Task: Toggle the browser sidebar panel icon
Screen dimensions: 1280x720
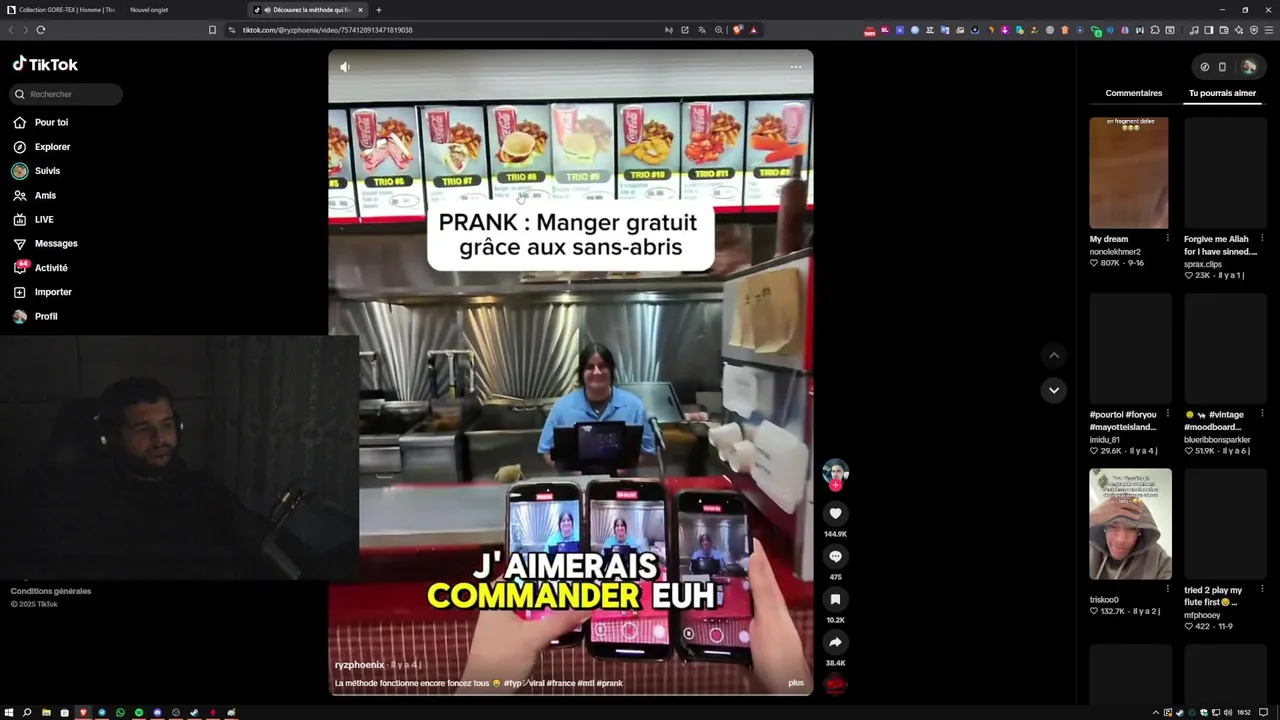Action: 1209,30
